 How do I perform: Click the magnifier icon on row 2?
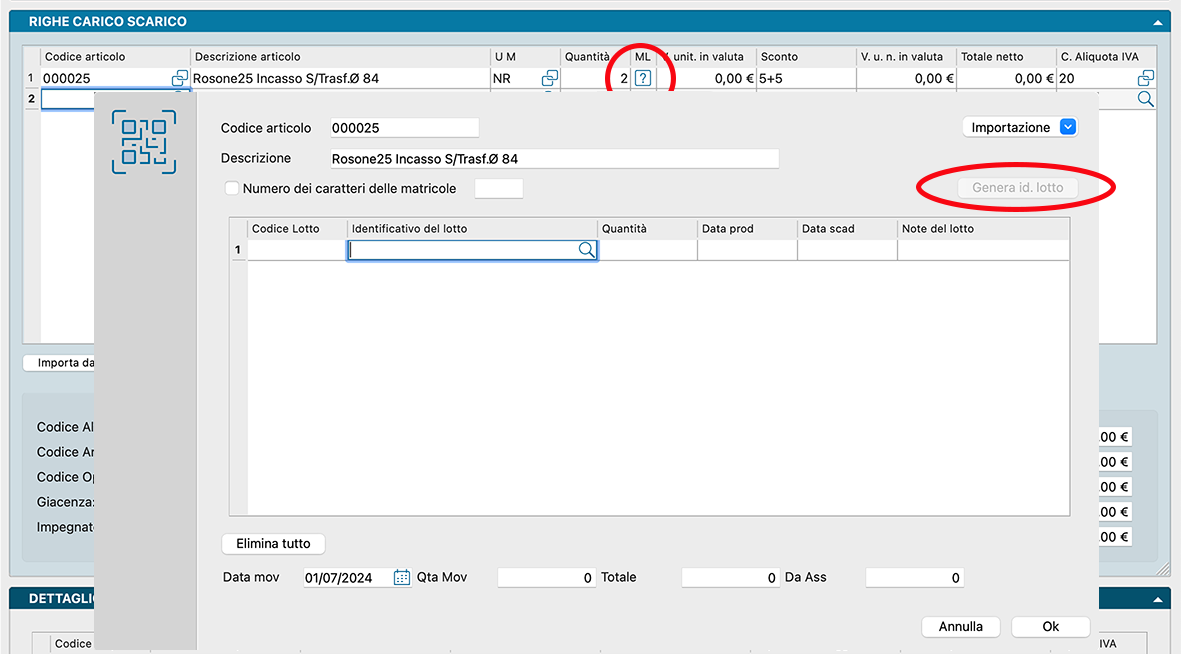(1145, 99)
